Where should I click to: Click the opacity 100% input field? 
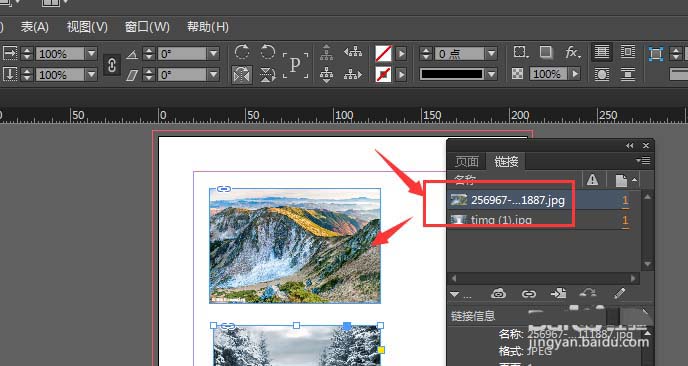548,74
